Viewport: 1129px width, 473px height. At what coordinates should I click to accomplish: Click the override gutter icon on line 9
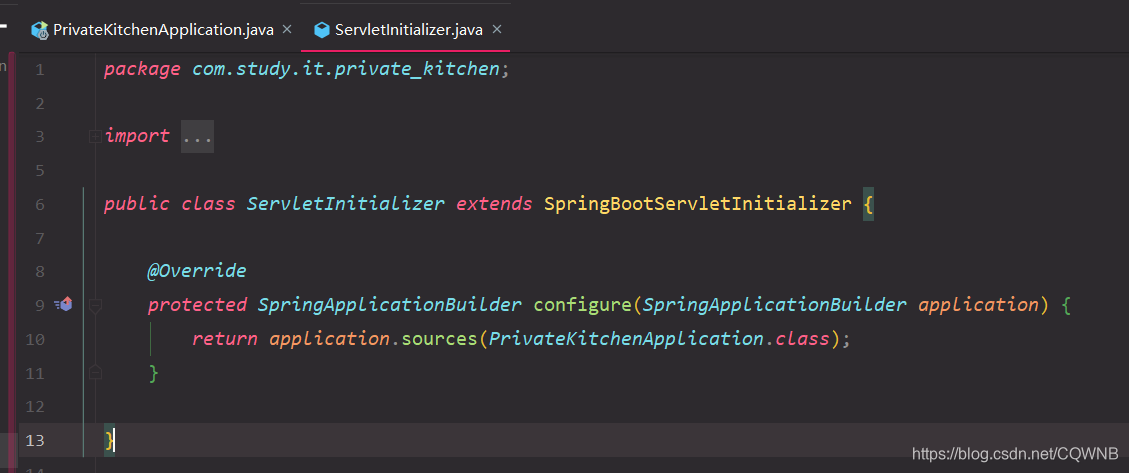[63, 305]
